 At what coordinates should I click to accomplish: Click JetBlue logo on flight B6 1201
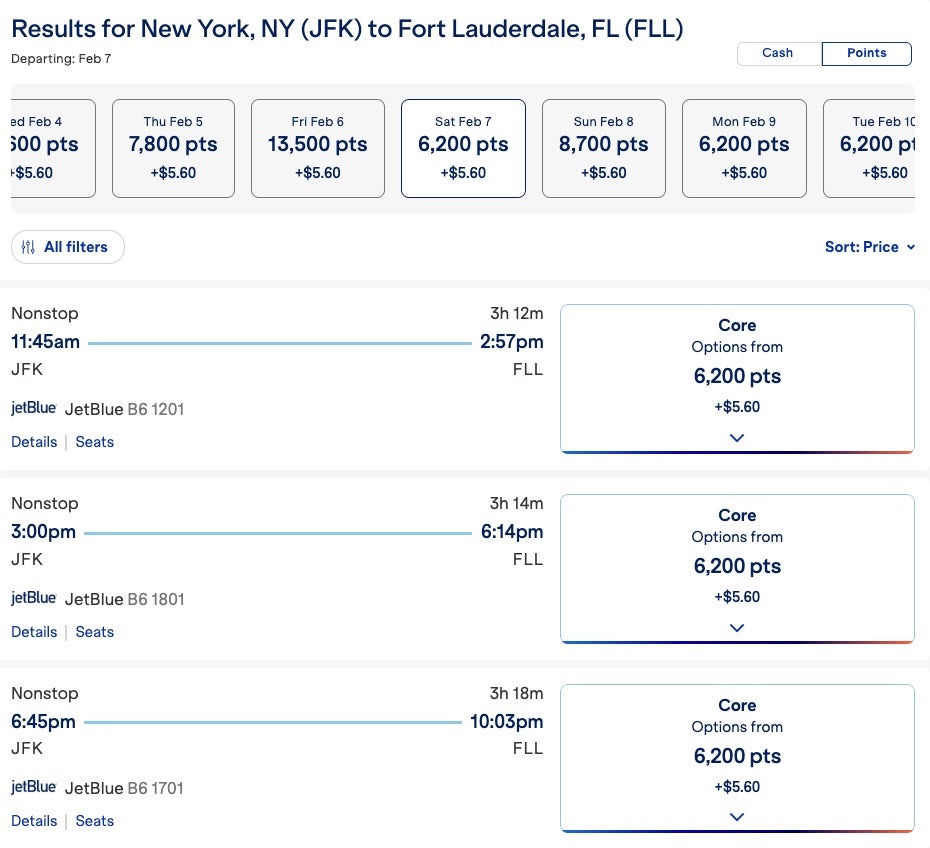click(x=34, y=408)
